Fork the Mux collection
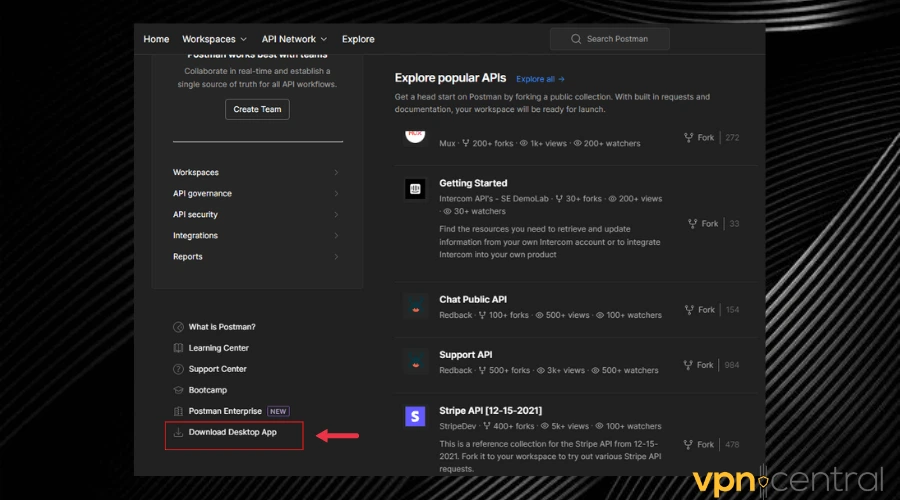The image size is (900, 500). click(699, 138)
